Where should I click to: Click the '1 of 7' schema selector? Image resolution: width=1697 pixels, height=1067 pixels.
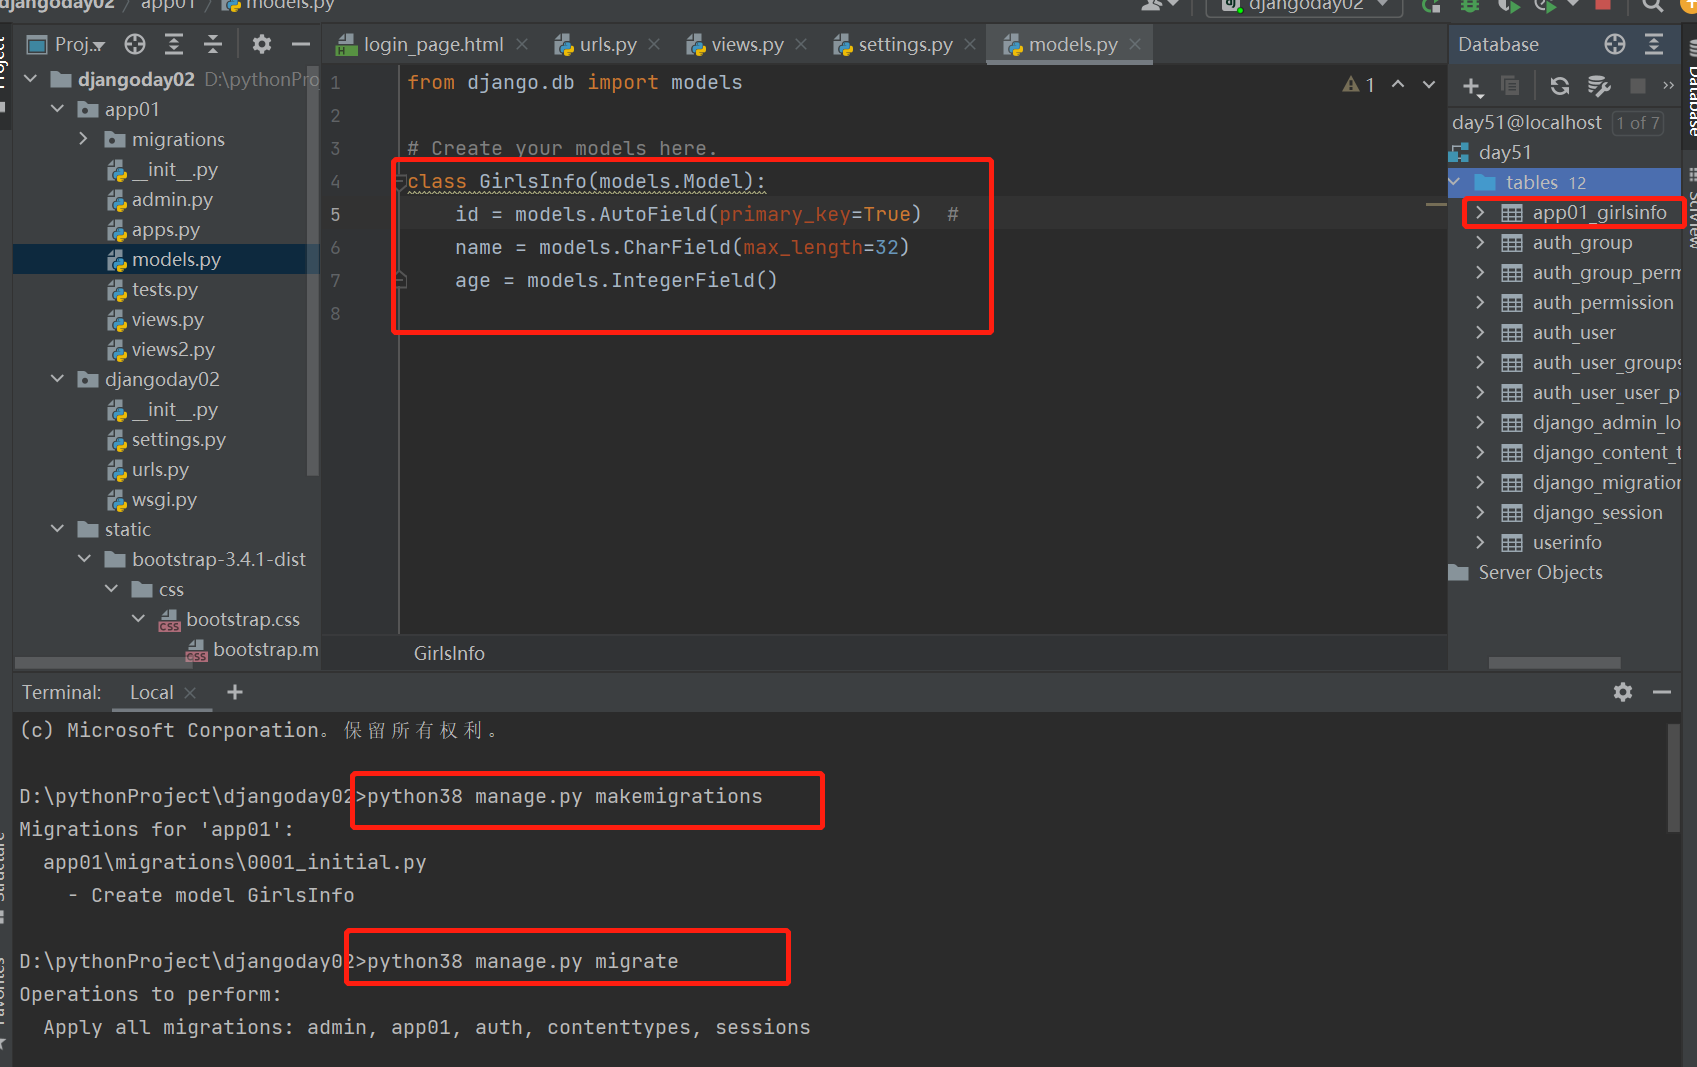[x=1638, y=123]
